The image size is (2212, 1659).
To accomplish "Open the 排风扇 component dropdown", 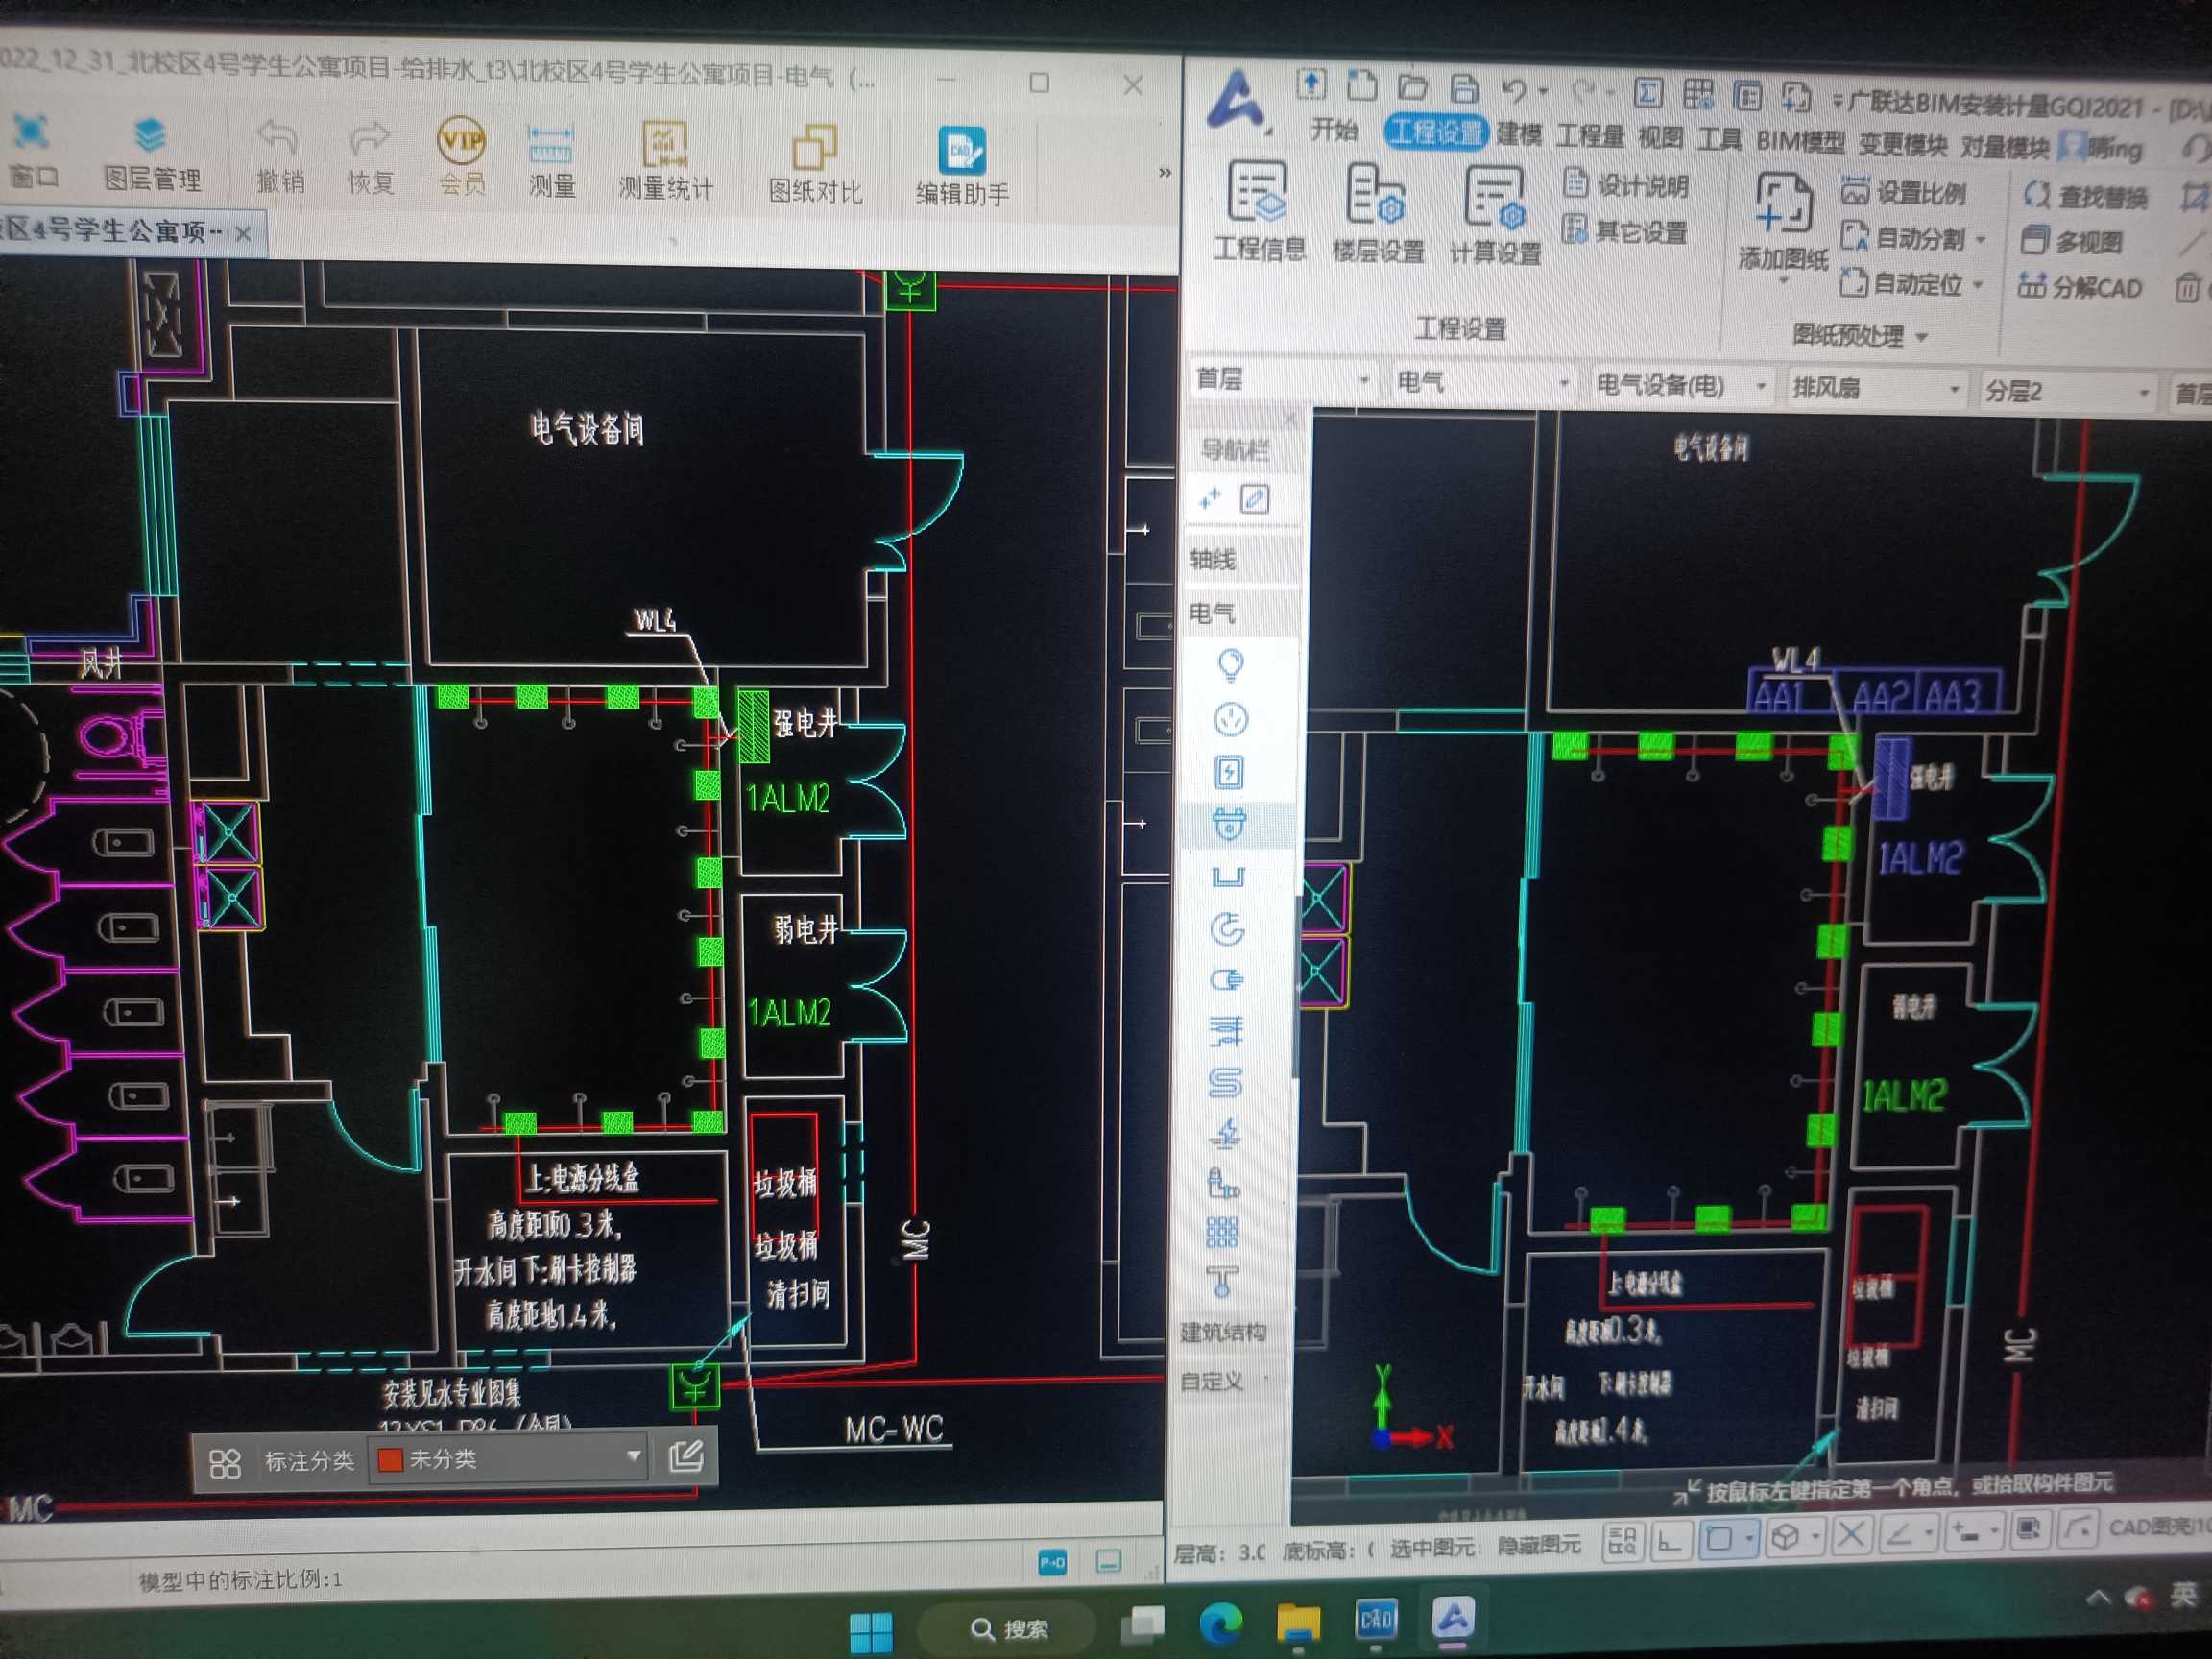I will click(x=1876, y=388).
